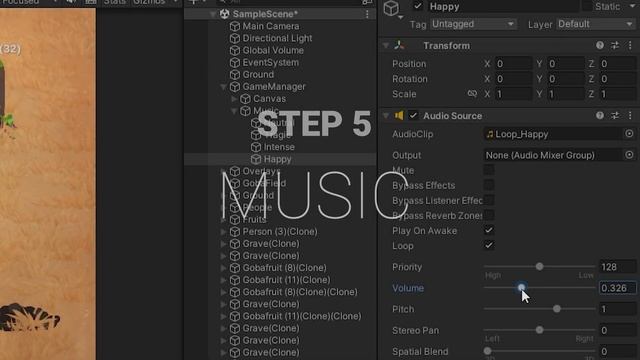Disable the Audio Source component checkbox
Viewport: 640px width, 360px height.
point(413,116)
